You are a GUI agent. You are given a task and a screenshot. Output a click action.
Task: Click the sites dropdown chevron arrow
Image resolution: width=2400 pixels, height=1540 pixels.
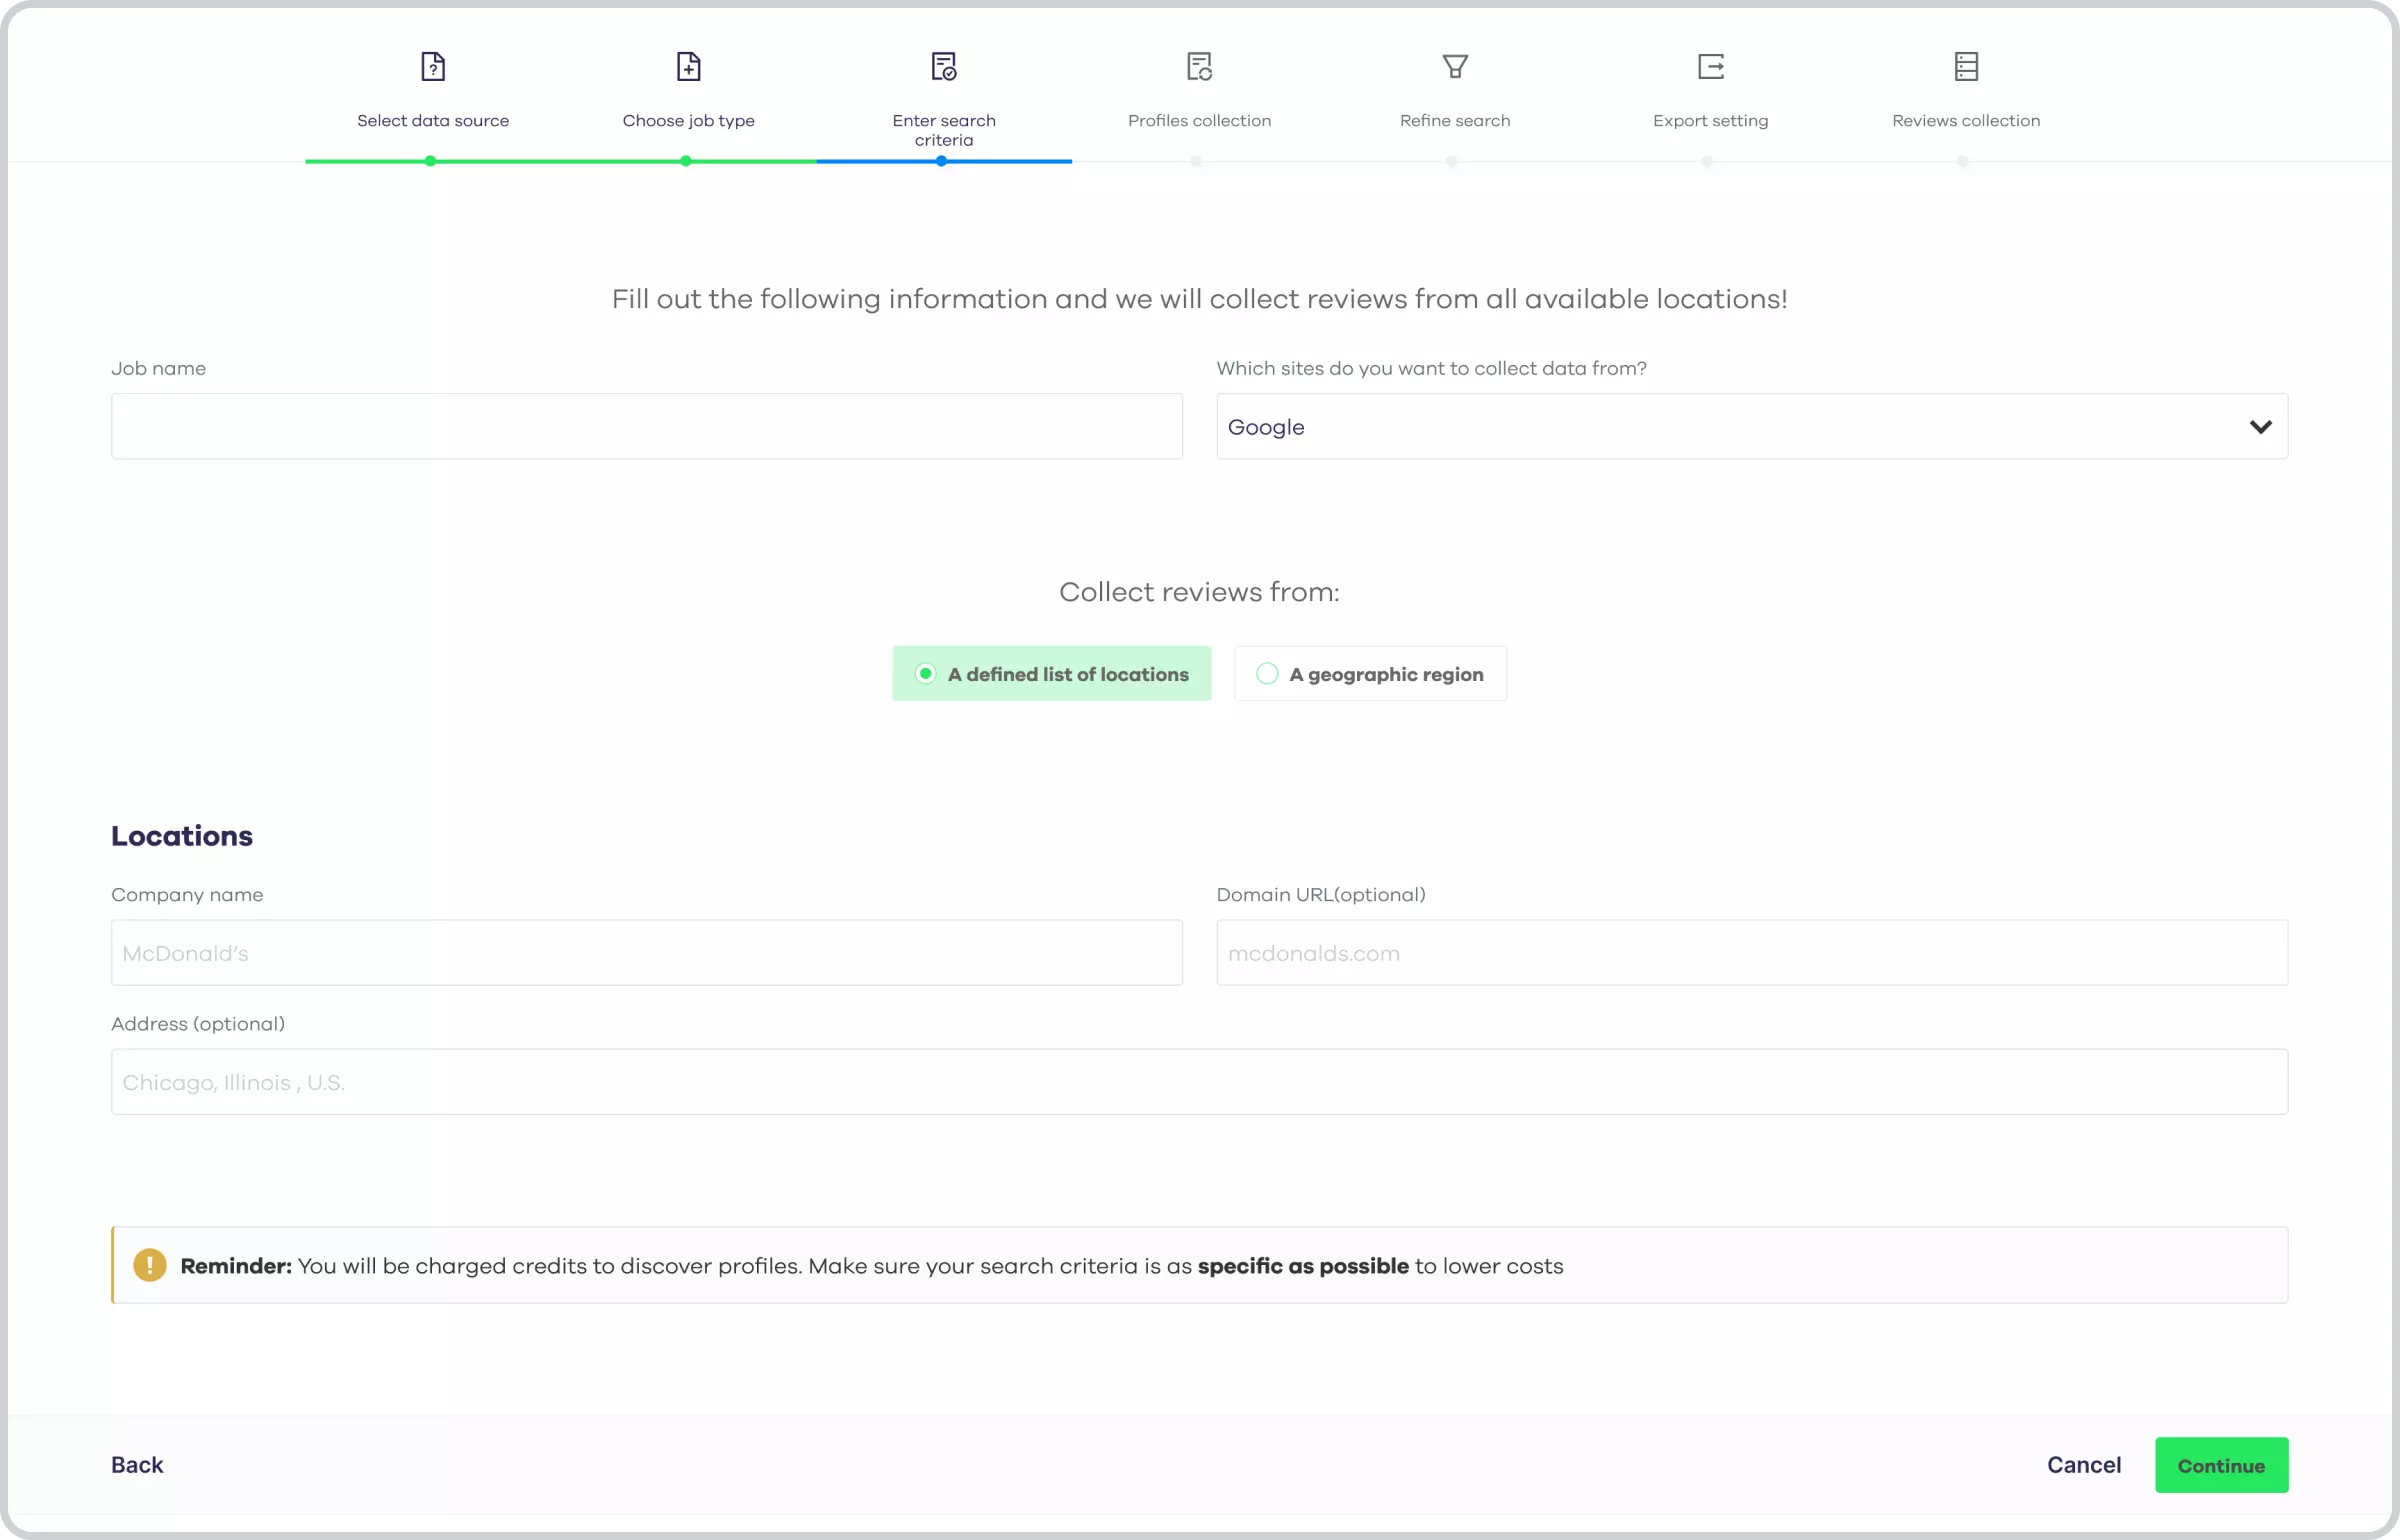point(2260,427)
